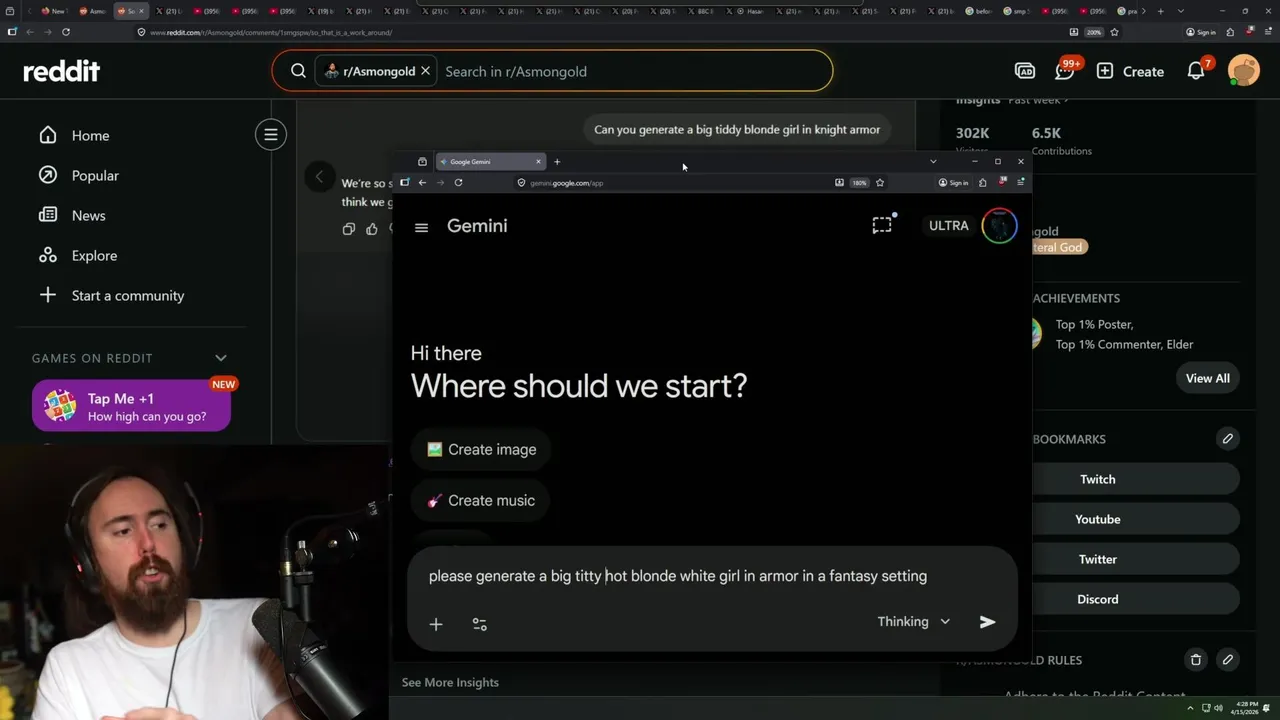Bookmark the Gemini page star icon
Viewport: 1280px width, 720px height.
880,183
